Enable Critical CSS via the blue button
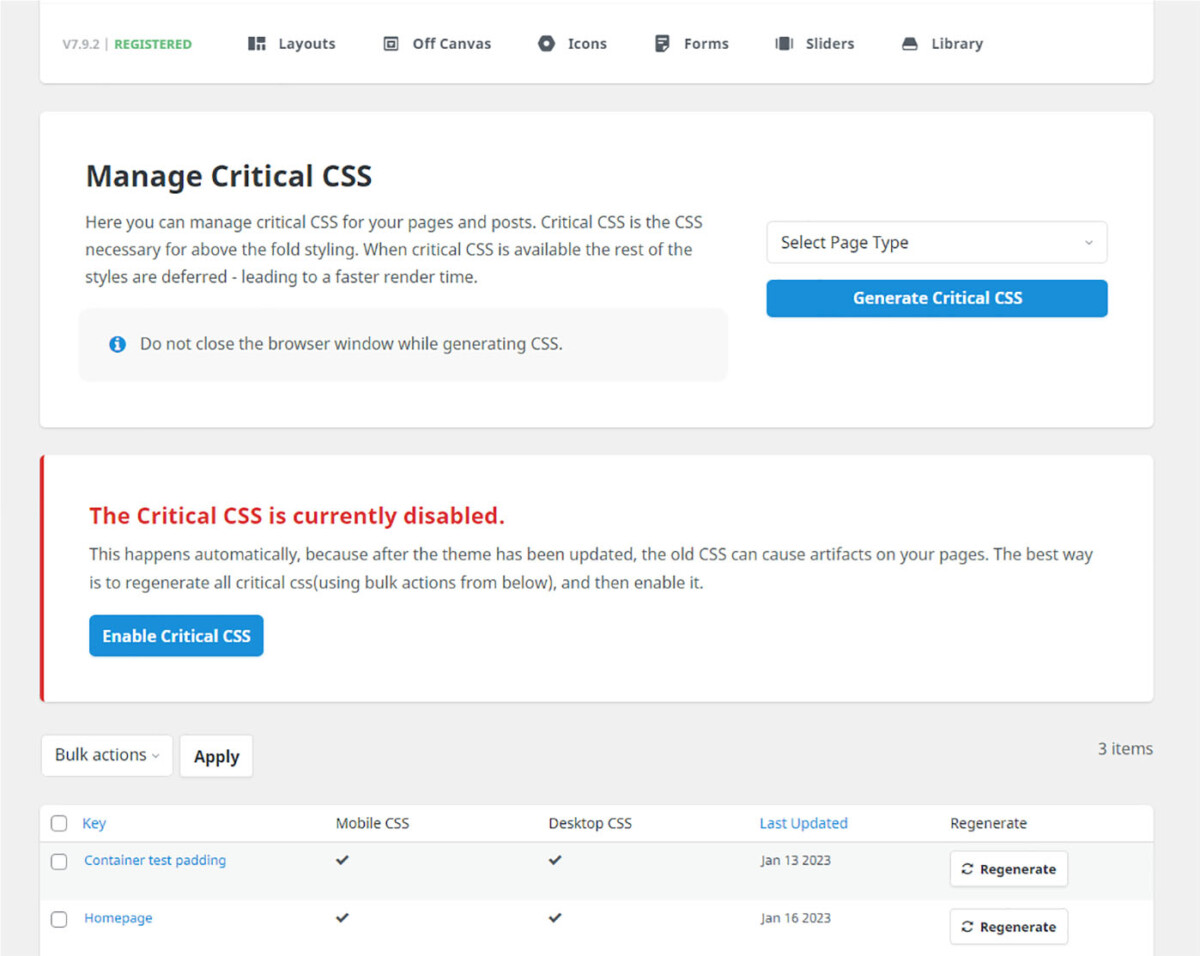This screenshot has height=956, width=1200. [x=175, y=635]
